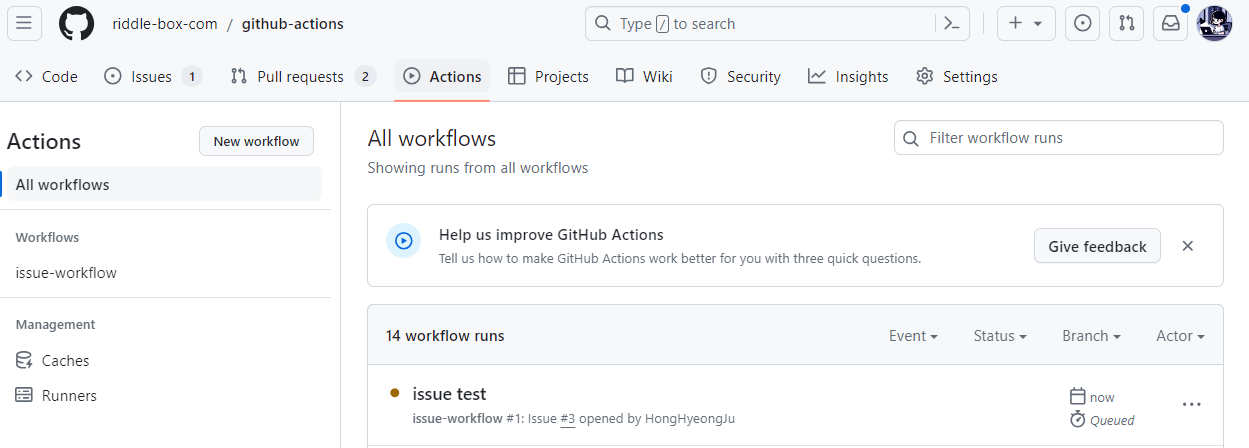Focus the 'Type / to search' box
1249x448 pixels.
coord(777,23)
